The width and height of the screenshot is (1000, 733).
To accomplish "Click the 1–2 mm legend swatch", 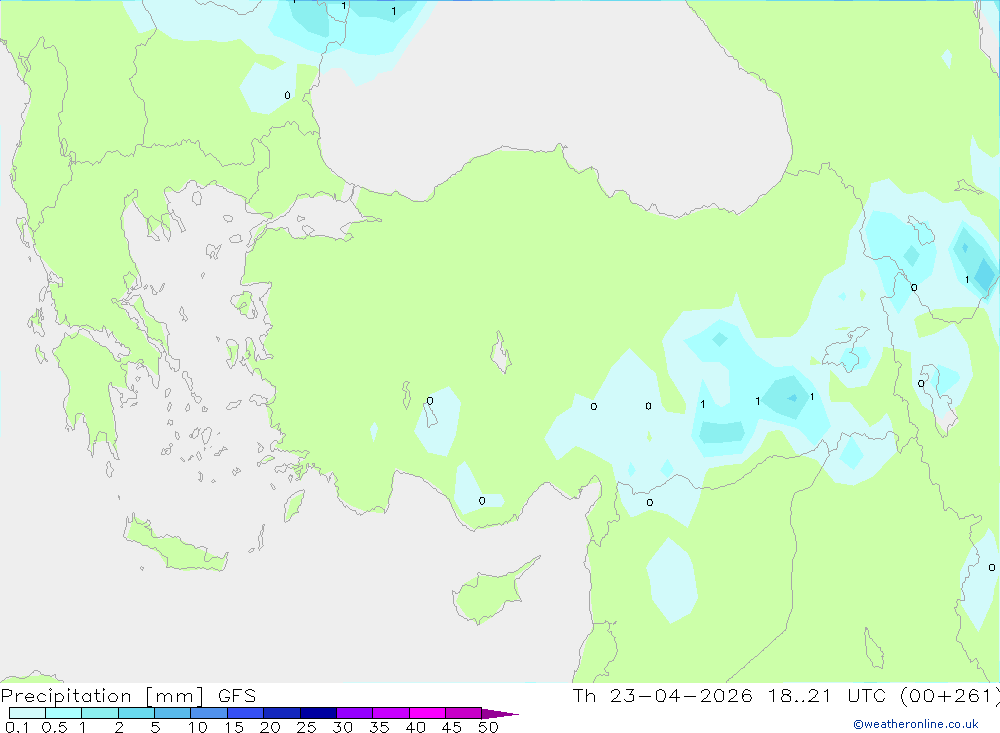I will click(99, 713).
